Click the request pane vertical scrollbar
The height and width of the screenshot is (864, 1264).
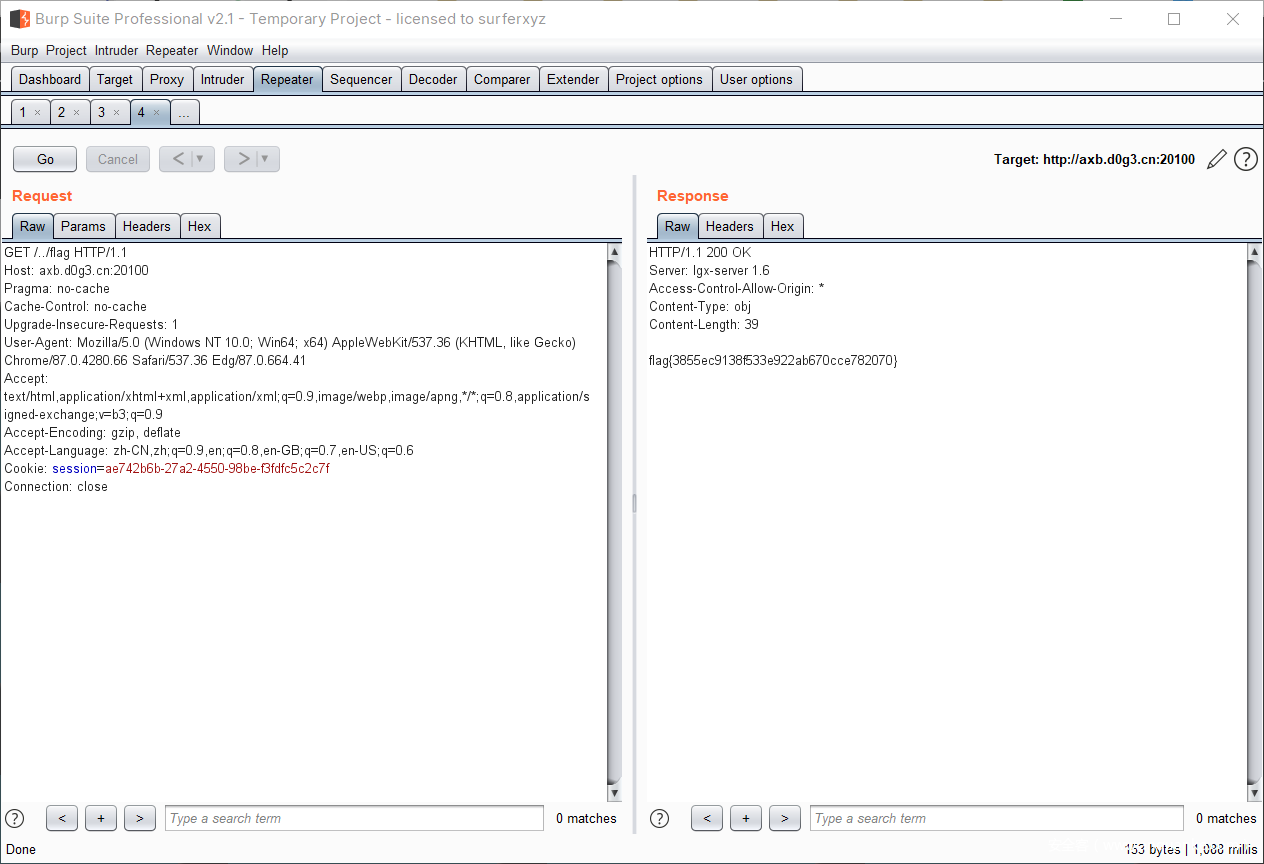615,522
